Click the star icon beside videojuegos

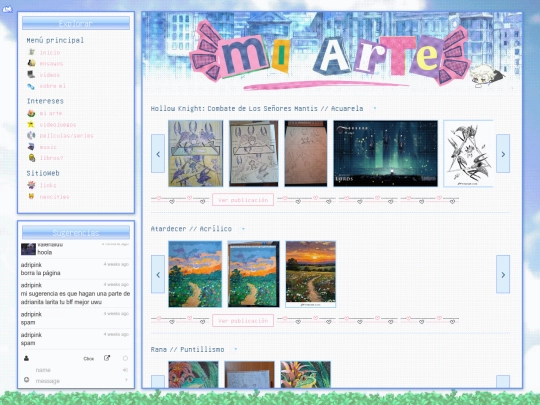click(x=31, y=124)
